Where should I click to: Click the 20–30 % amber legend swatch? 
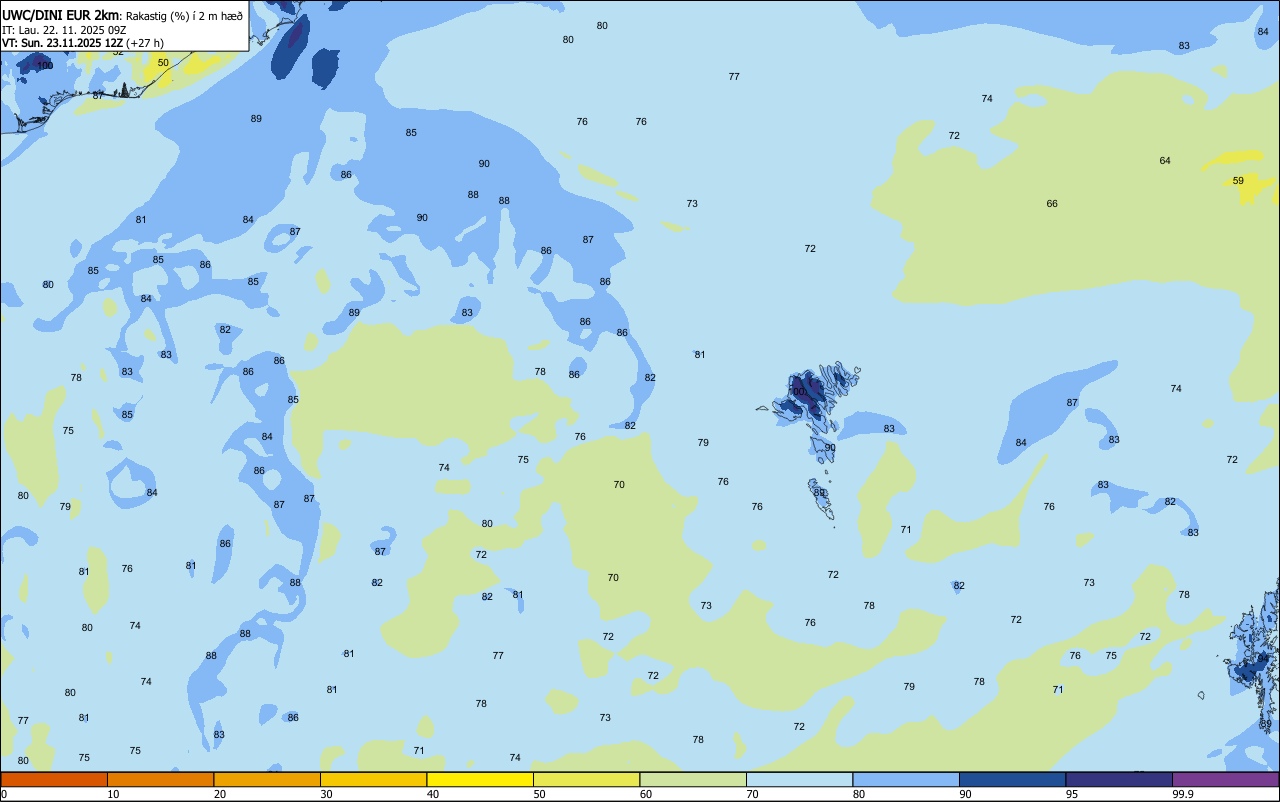[267, 779]
